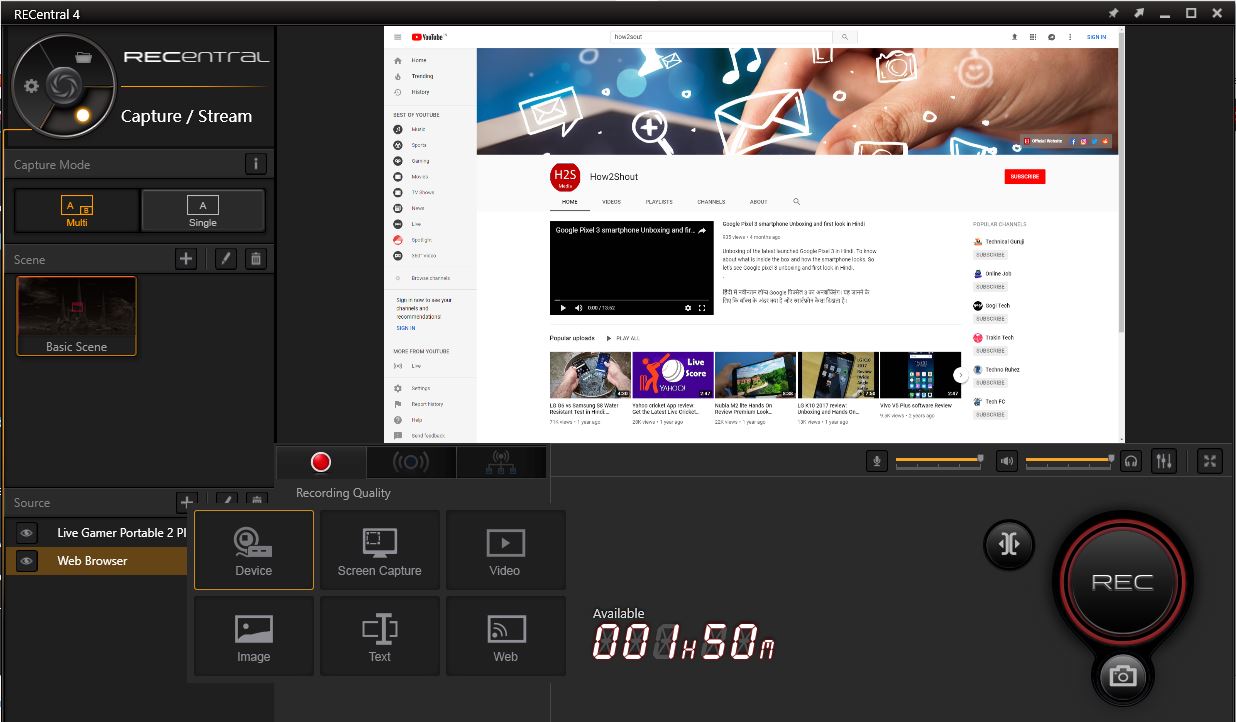Select the Web Browser source row
Image resolution: width=1236 pixels, height=722 pixels.
point(96,561)
